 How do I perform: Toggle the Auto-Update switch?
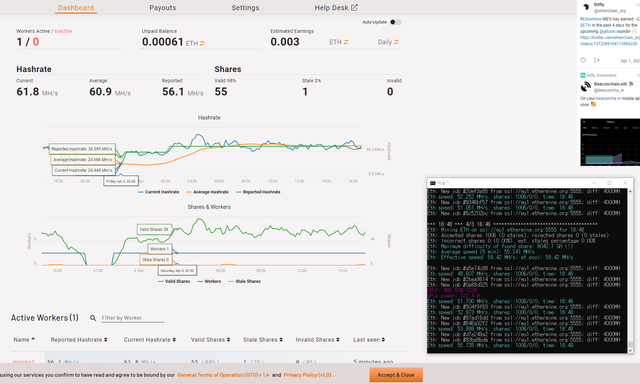click(x=396, y=22)
